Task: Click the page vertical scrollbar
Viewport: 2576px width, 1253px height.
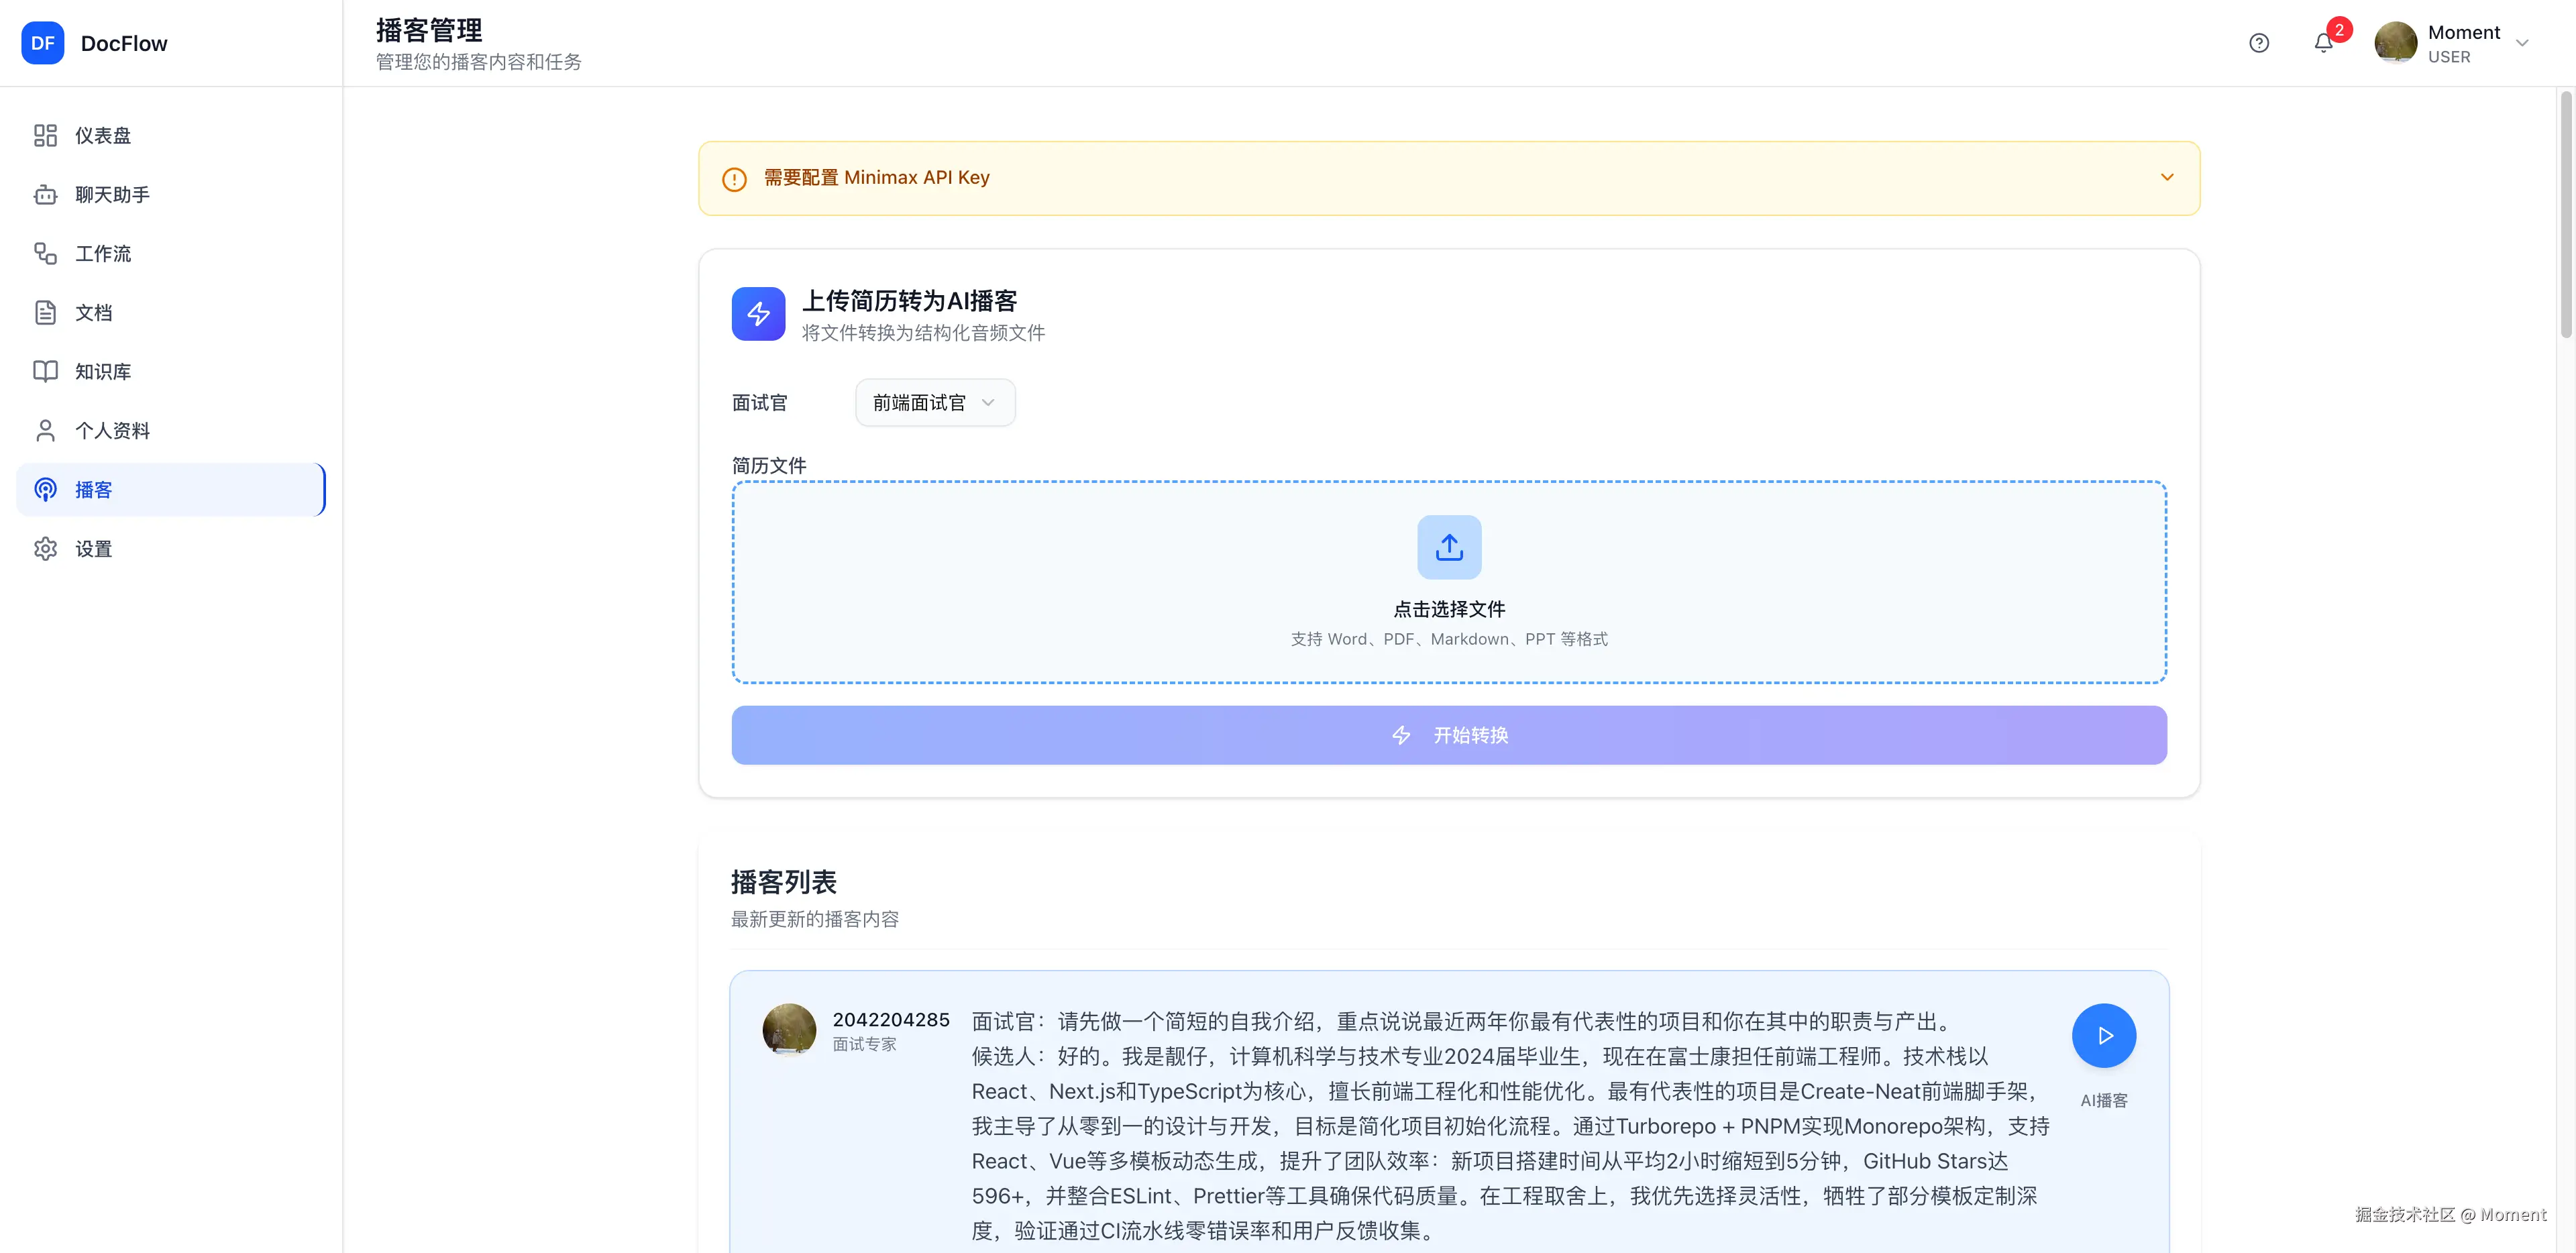Action: tap(2565, 215)
